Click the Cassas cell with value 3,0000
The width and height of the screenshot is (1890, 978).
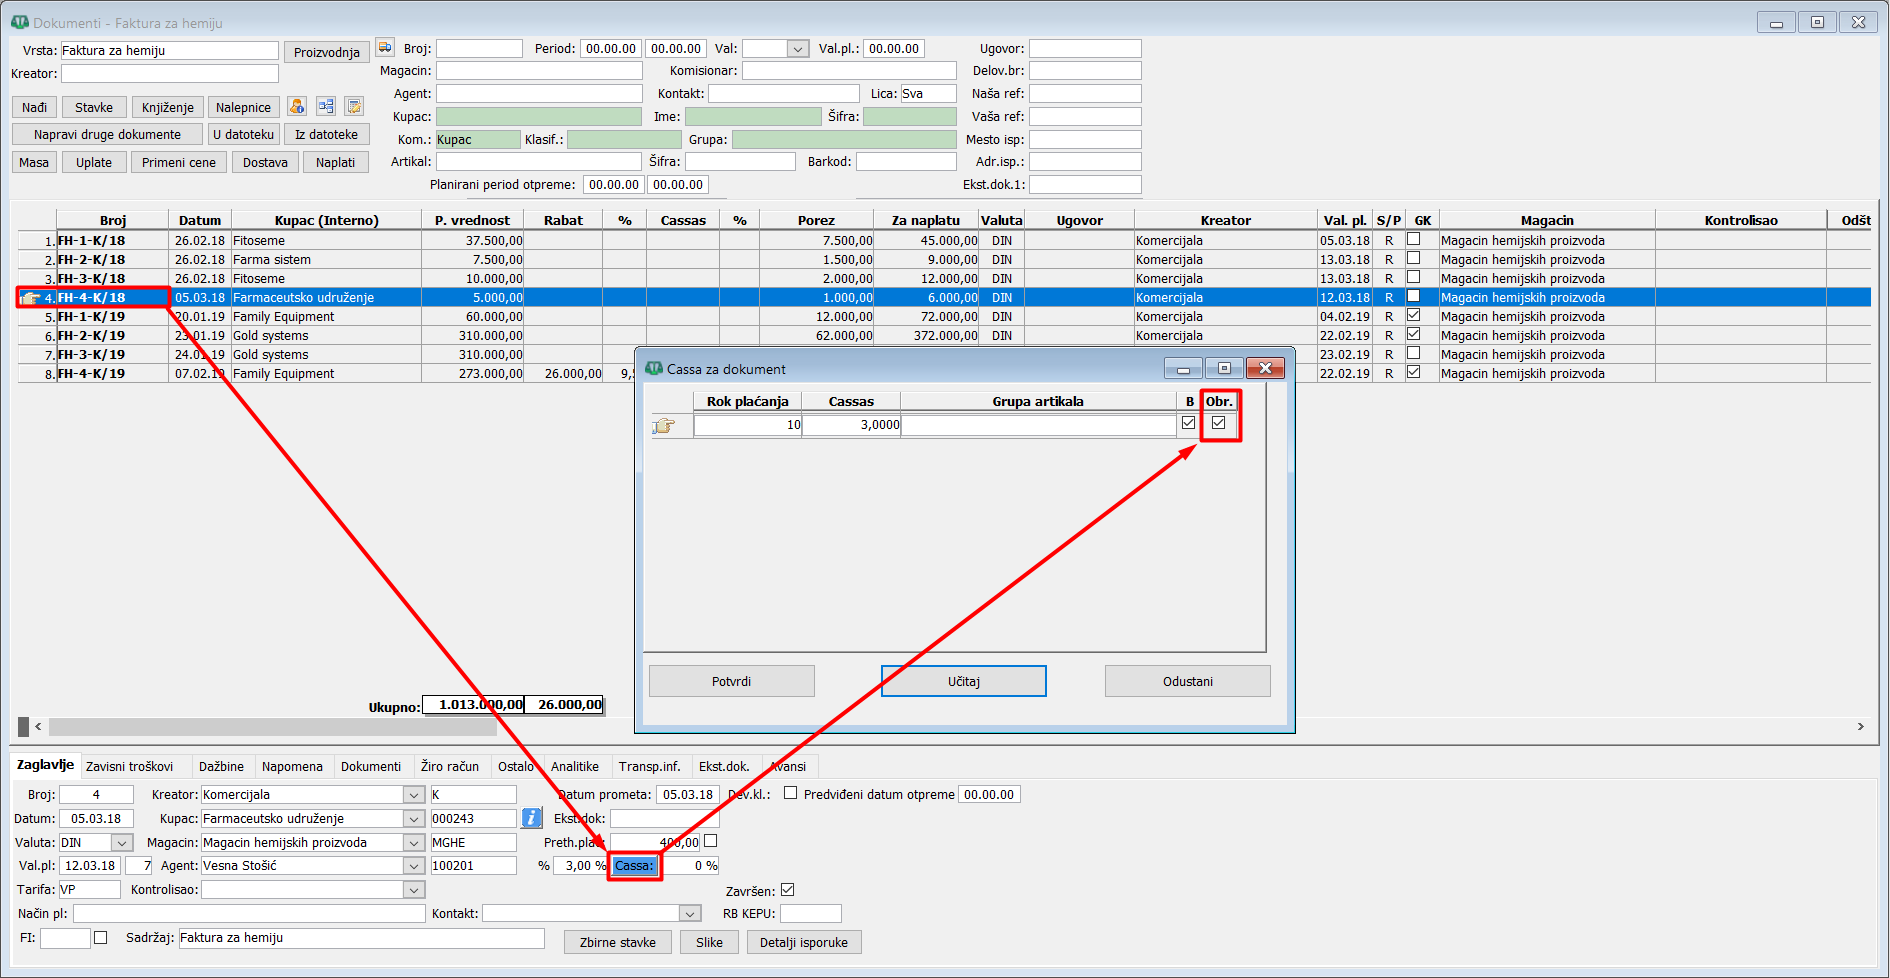coord(852,425)
